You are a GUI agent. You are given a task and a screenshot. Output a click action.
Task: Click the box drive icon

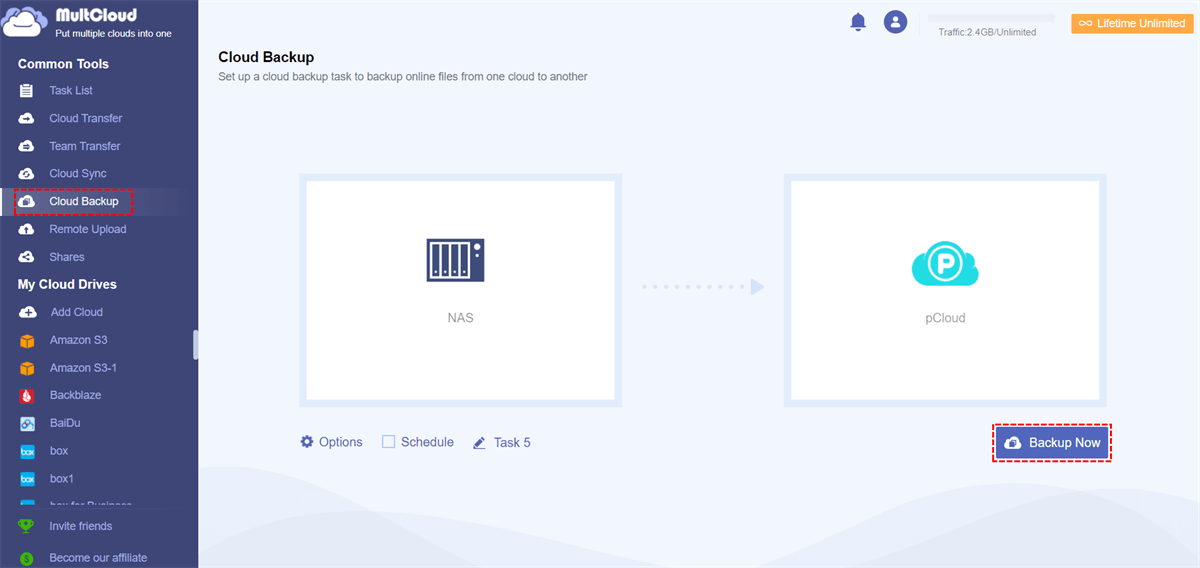click(x=28, y=452)
